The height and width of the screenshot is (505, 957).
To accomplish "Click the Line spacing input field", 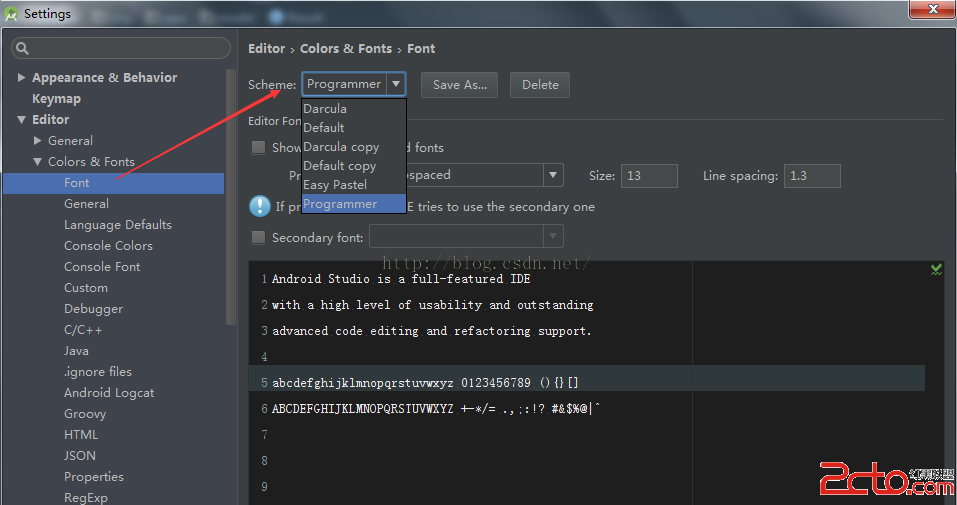I will pyautogui.click(x=811, y=176).
